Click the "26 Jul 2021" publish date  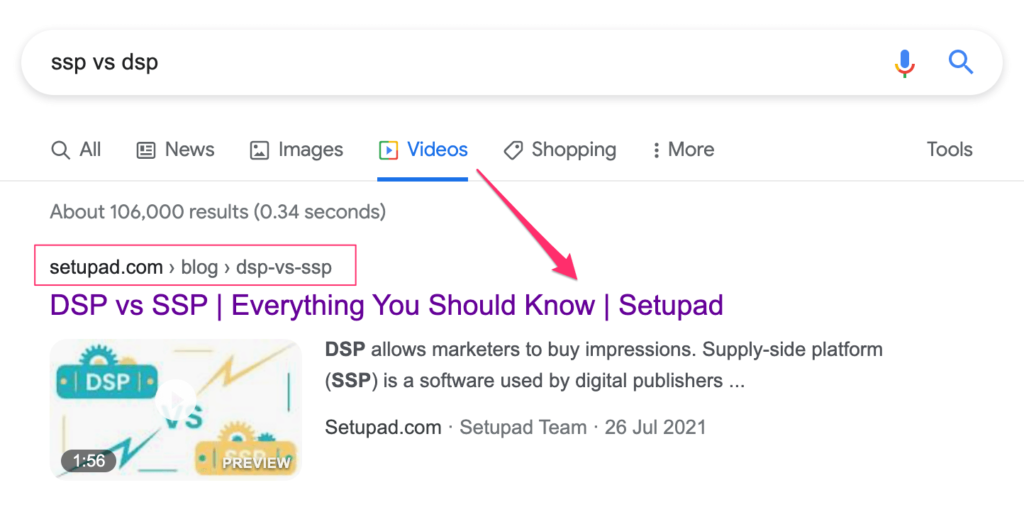(654, 427)
